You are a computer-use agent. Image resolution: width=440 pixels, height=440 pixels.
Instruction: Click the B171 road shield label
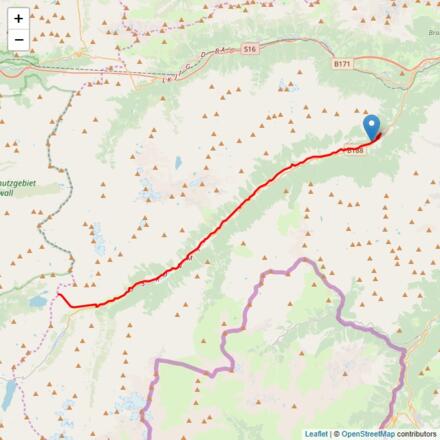[342, 63]
